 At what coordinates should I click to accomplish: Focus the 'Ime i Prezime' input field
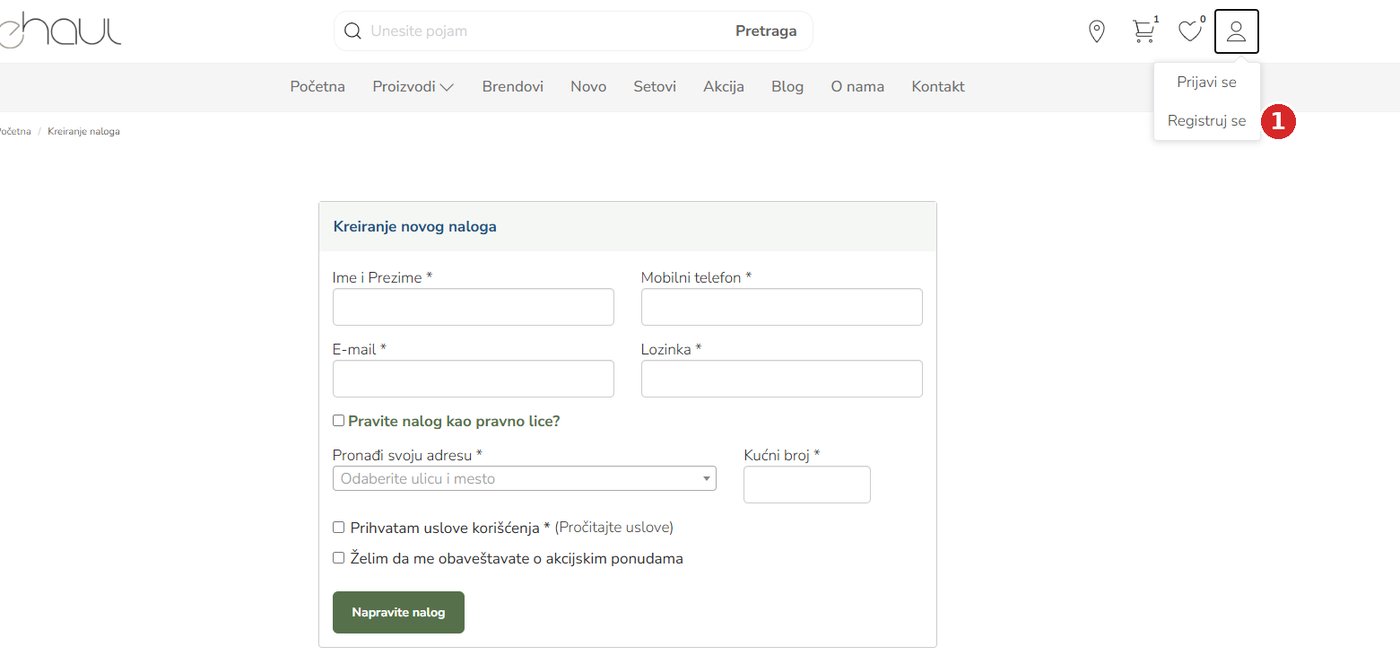point(473,307)
